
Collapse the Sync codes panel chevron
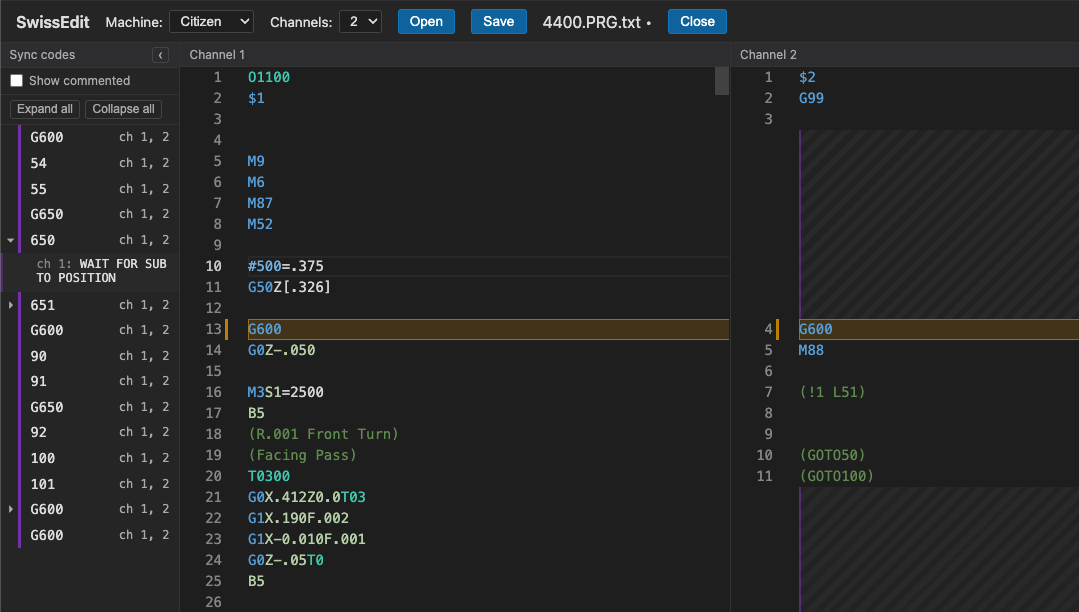tap(160, 55)
